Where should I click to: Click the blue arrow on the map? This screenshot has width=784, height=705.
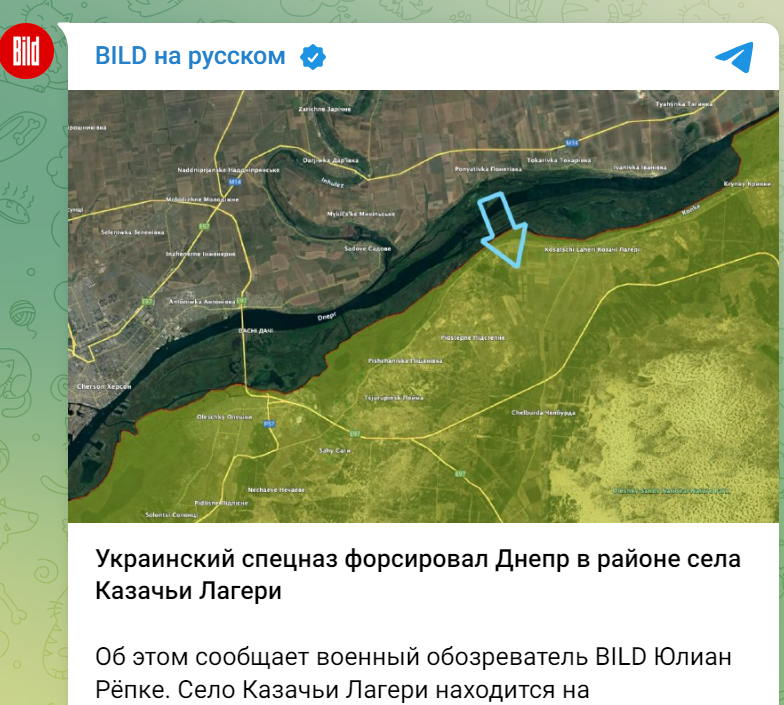[x=502, y=231]
